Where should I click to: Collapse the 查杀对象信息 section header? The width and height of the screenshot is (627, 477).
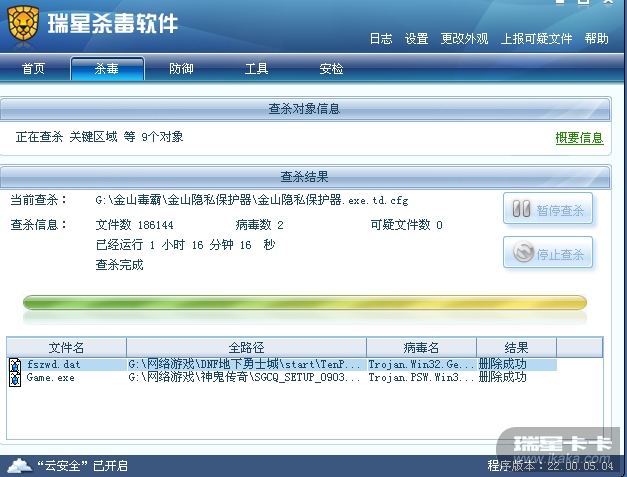305,109
